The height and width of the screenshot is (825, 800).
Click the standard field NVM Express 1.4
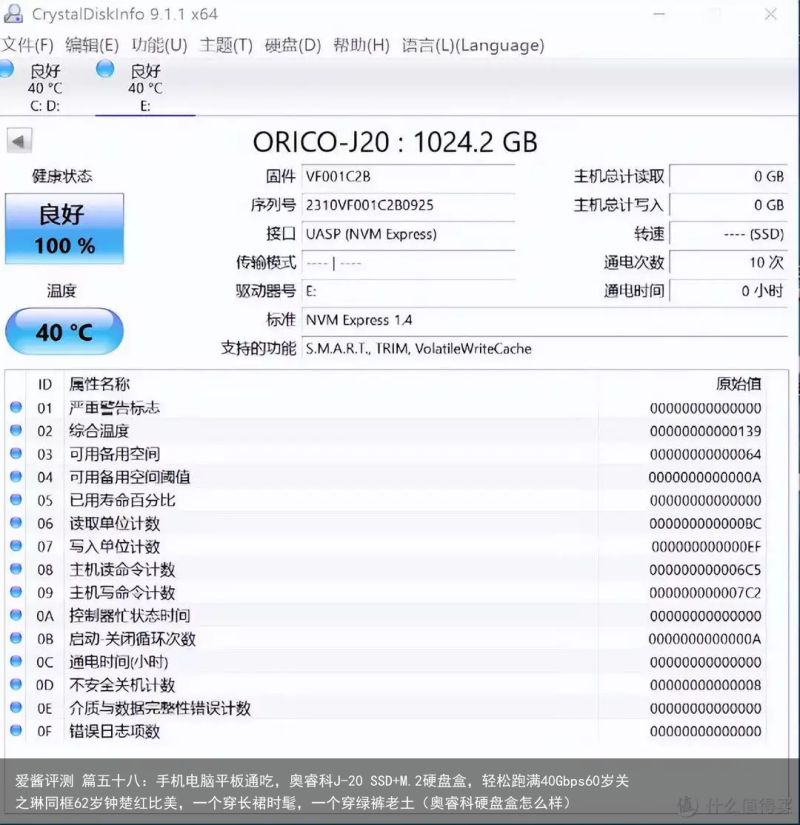[545, 320]
